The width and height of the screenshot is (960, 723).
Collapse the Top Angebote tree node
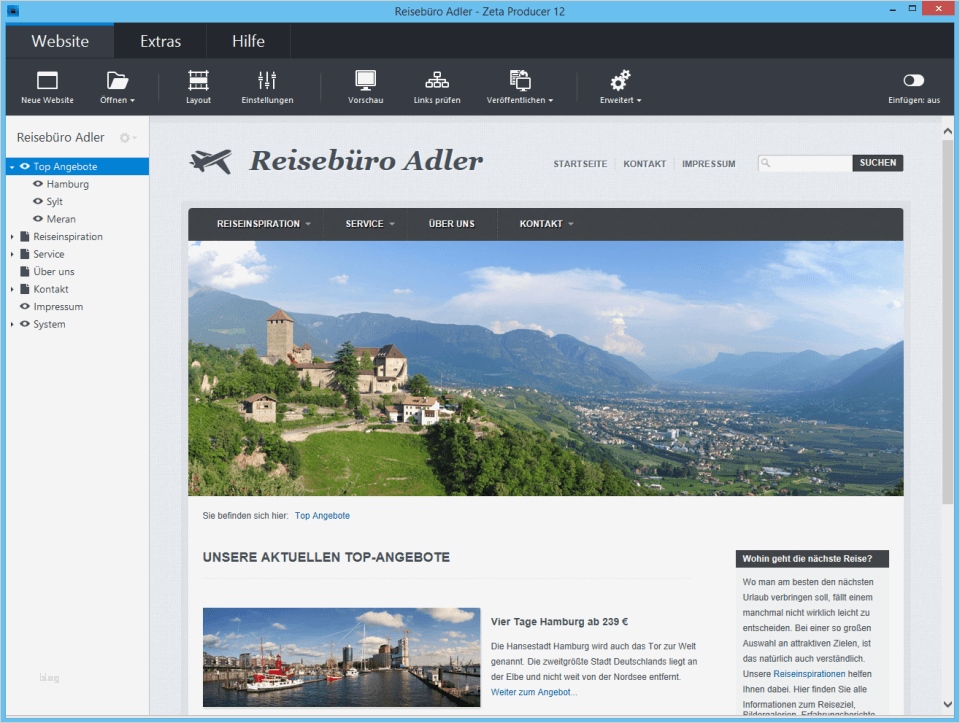click(12, 167)
